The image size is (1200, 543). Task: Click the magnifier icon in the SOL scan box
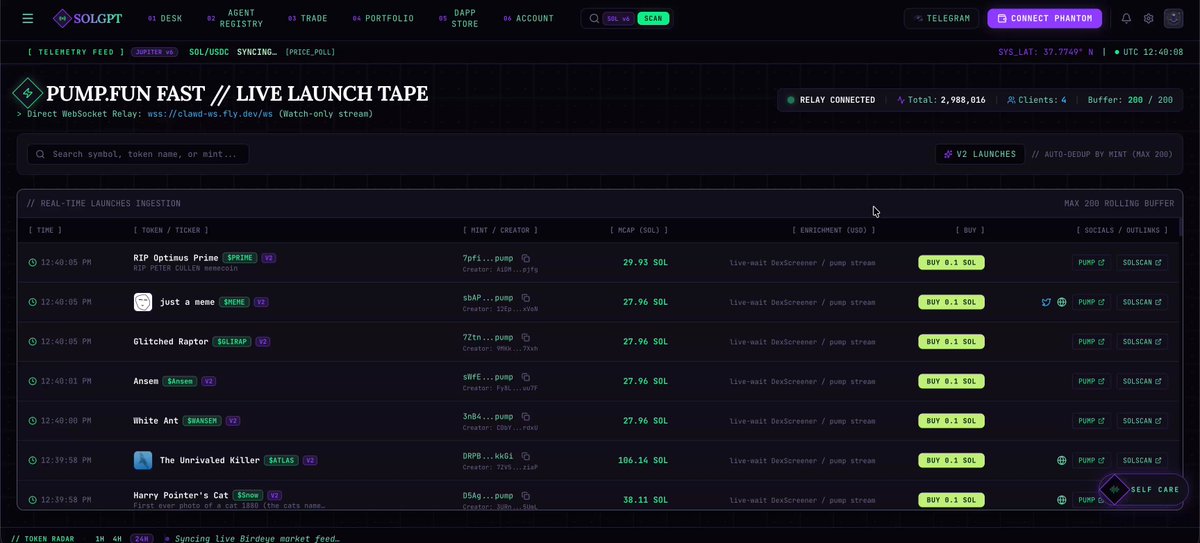click(x=594, y=18)
